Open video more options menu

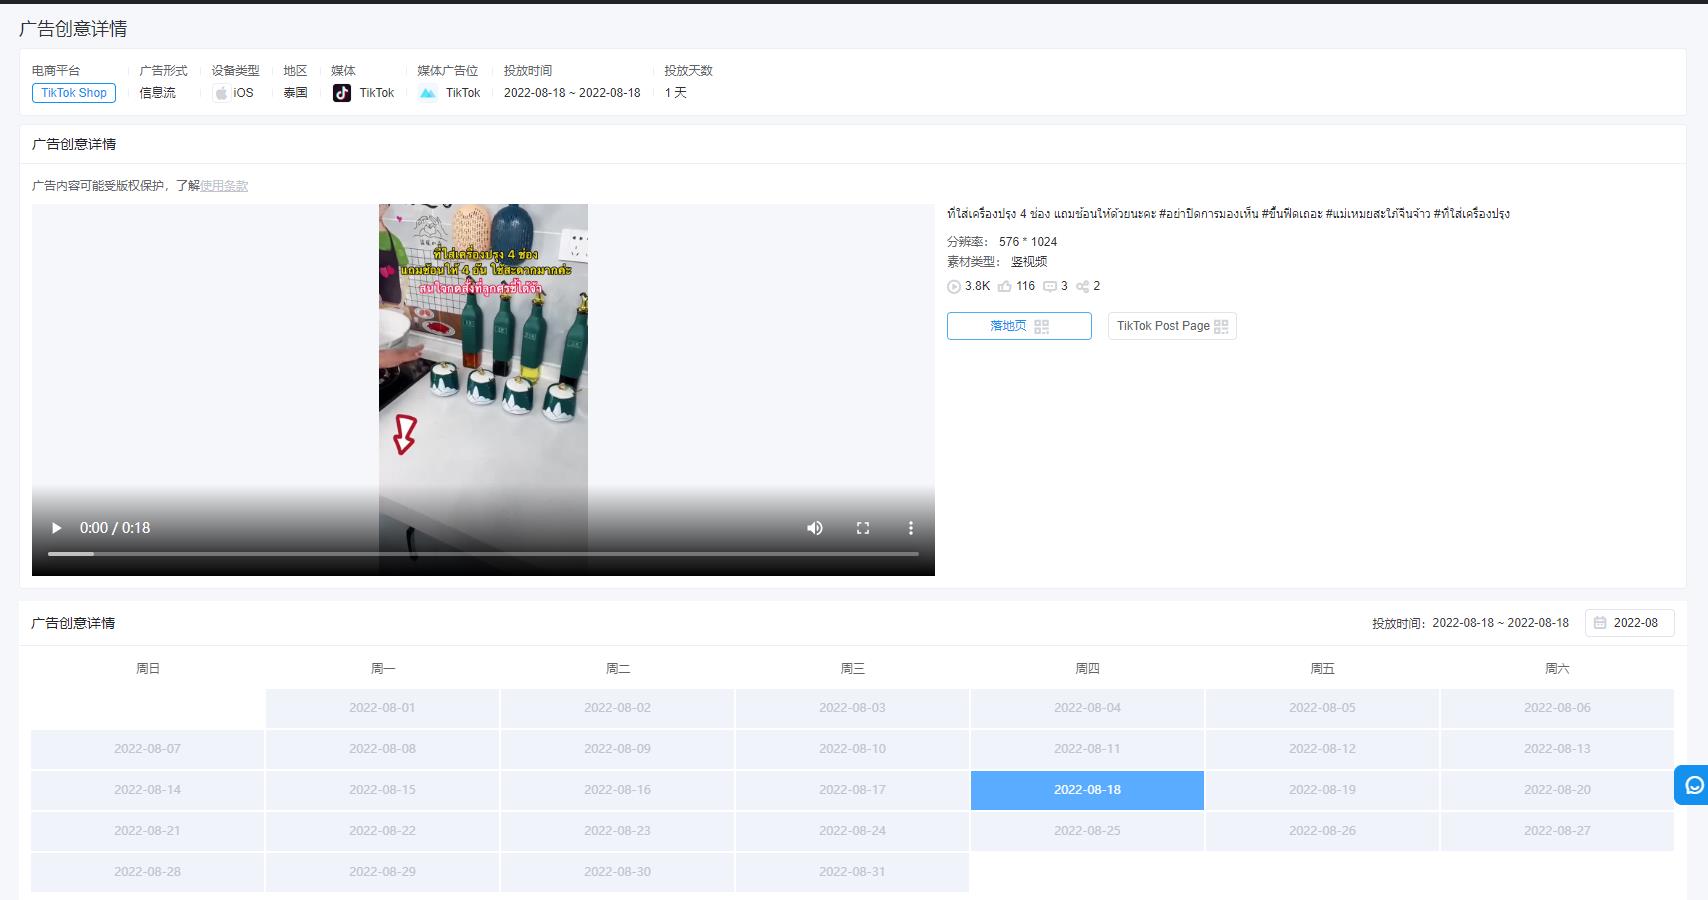pyautogui.click(x=910, y=528)
